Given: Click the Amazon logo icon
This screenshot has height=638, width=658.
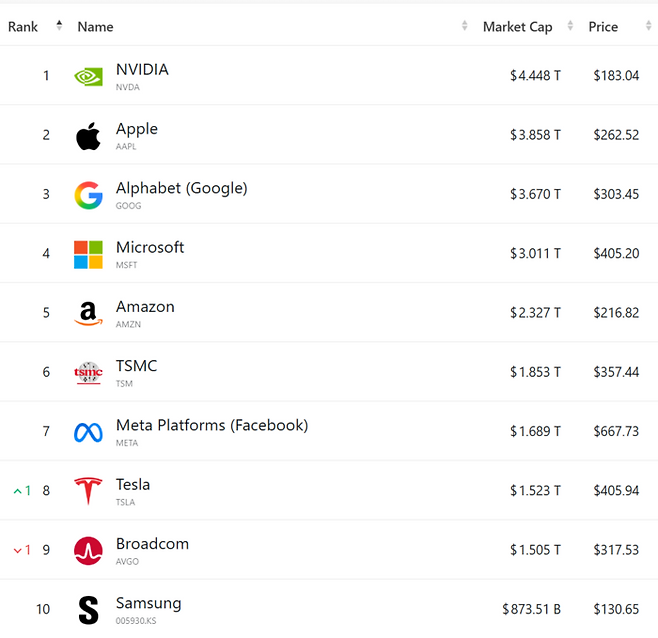Looking at the screenshot, I should click(88, 313).
